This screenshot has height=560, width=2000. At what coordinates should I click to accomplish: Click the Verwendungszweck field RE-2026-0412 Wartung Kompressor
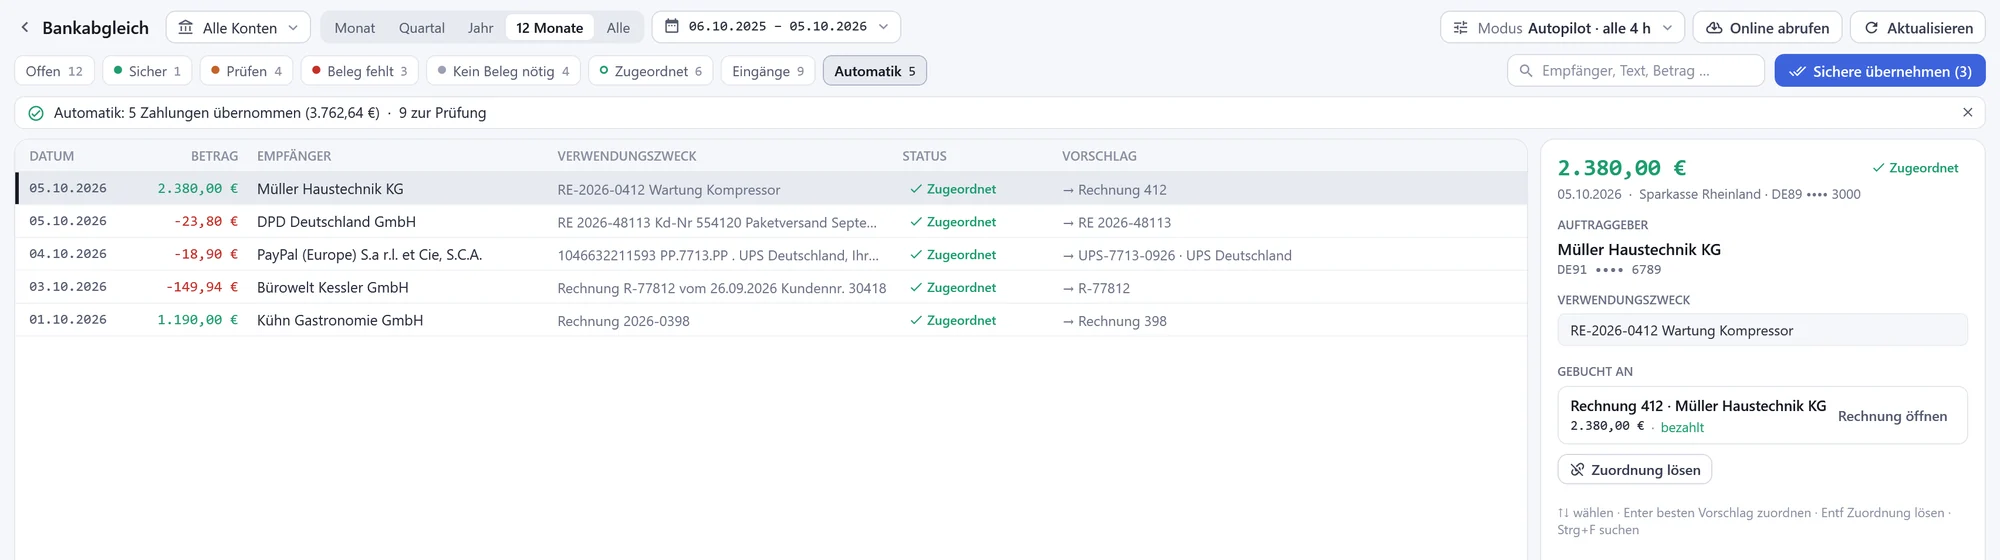(x=1762, y=330)
